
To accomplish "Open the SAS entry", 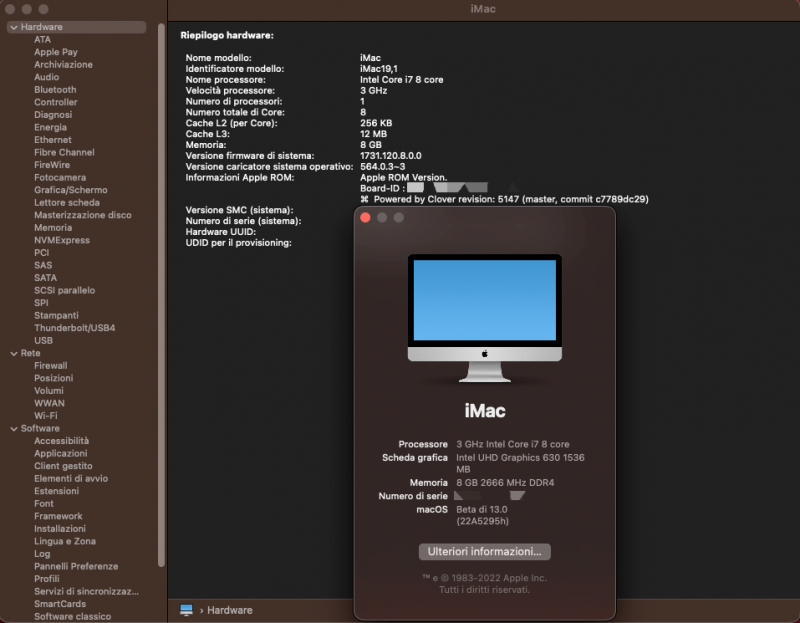I will (x=43, y=265).
